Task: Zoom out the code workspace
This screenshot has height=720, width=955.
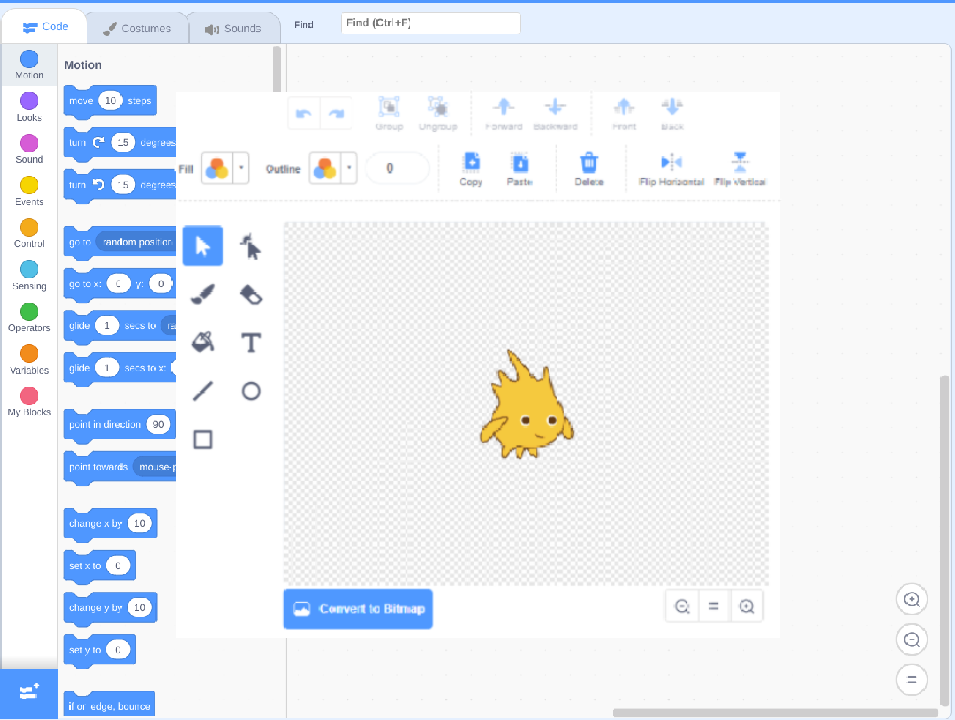Action: tap(912, 640)
